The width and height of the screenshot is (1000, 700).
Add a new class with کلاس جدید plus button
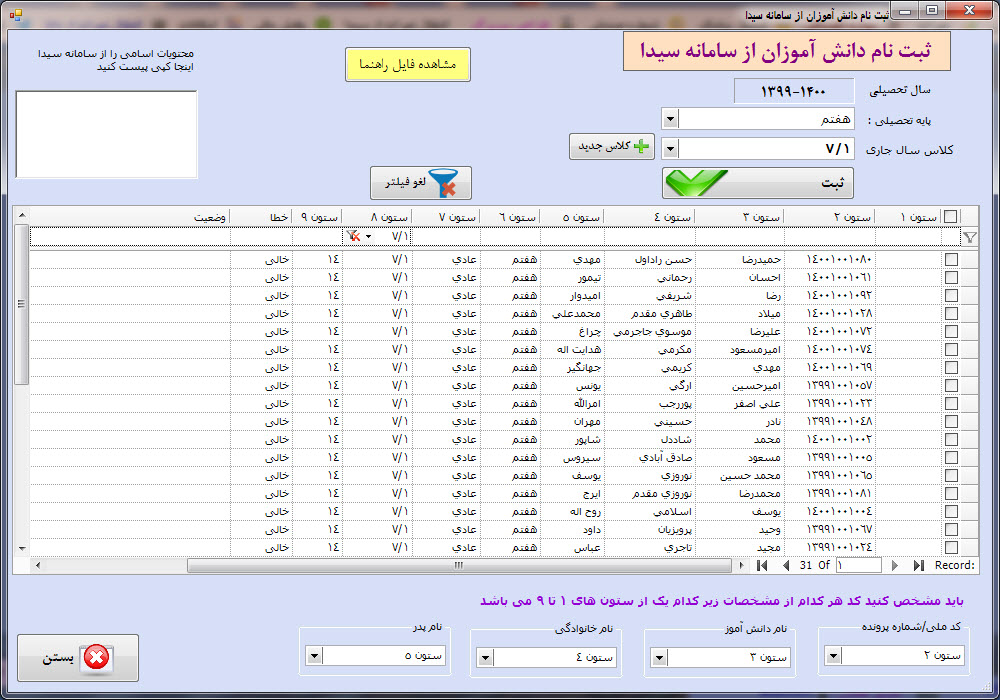(612, 147)
